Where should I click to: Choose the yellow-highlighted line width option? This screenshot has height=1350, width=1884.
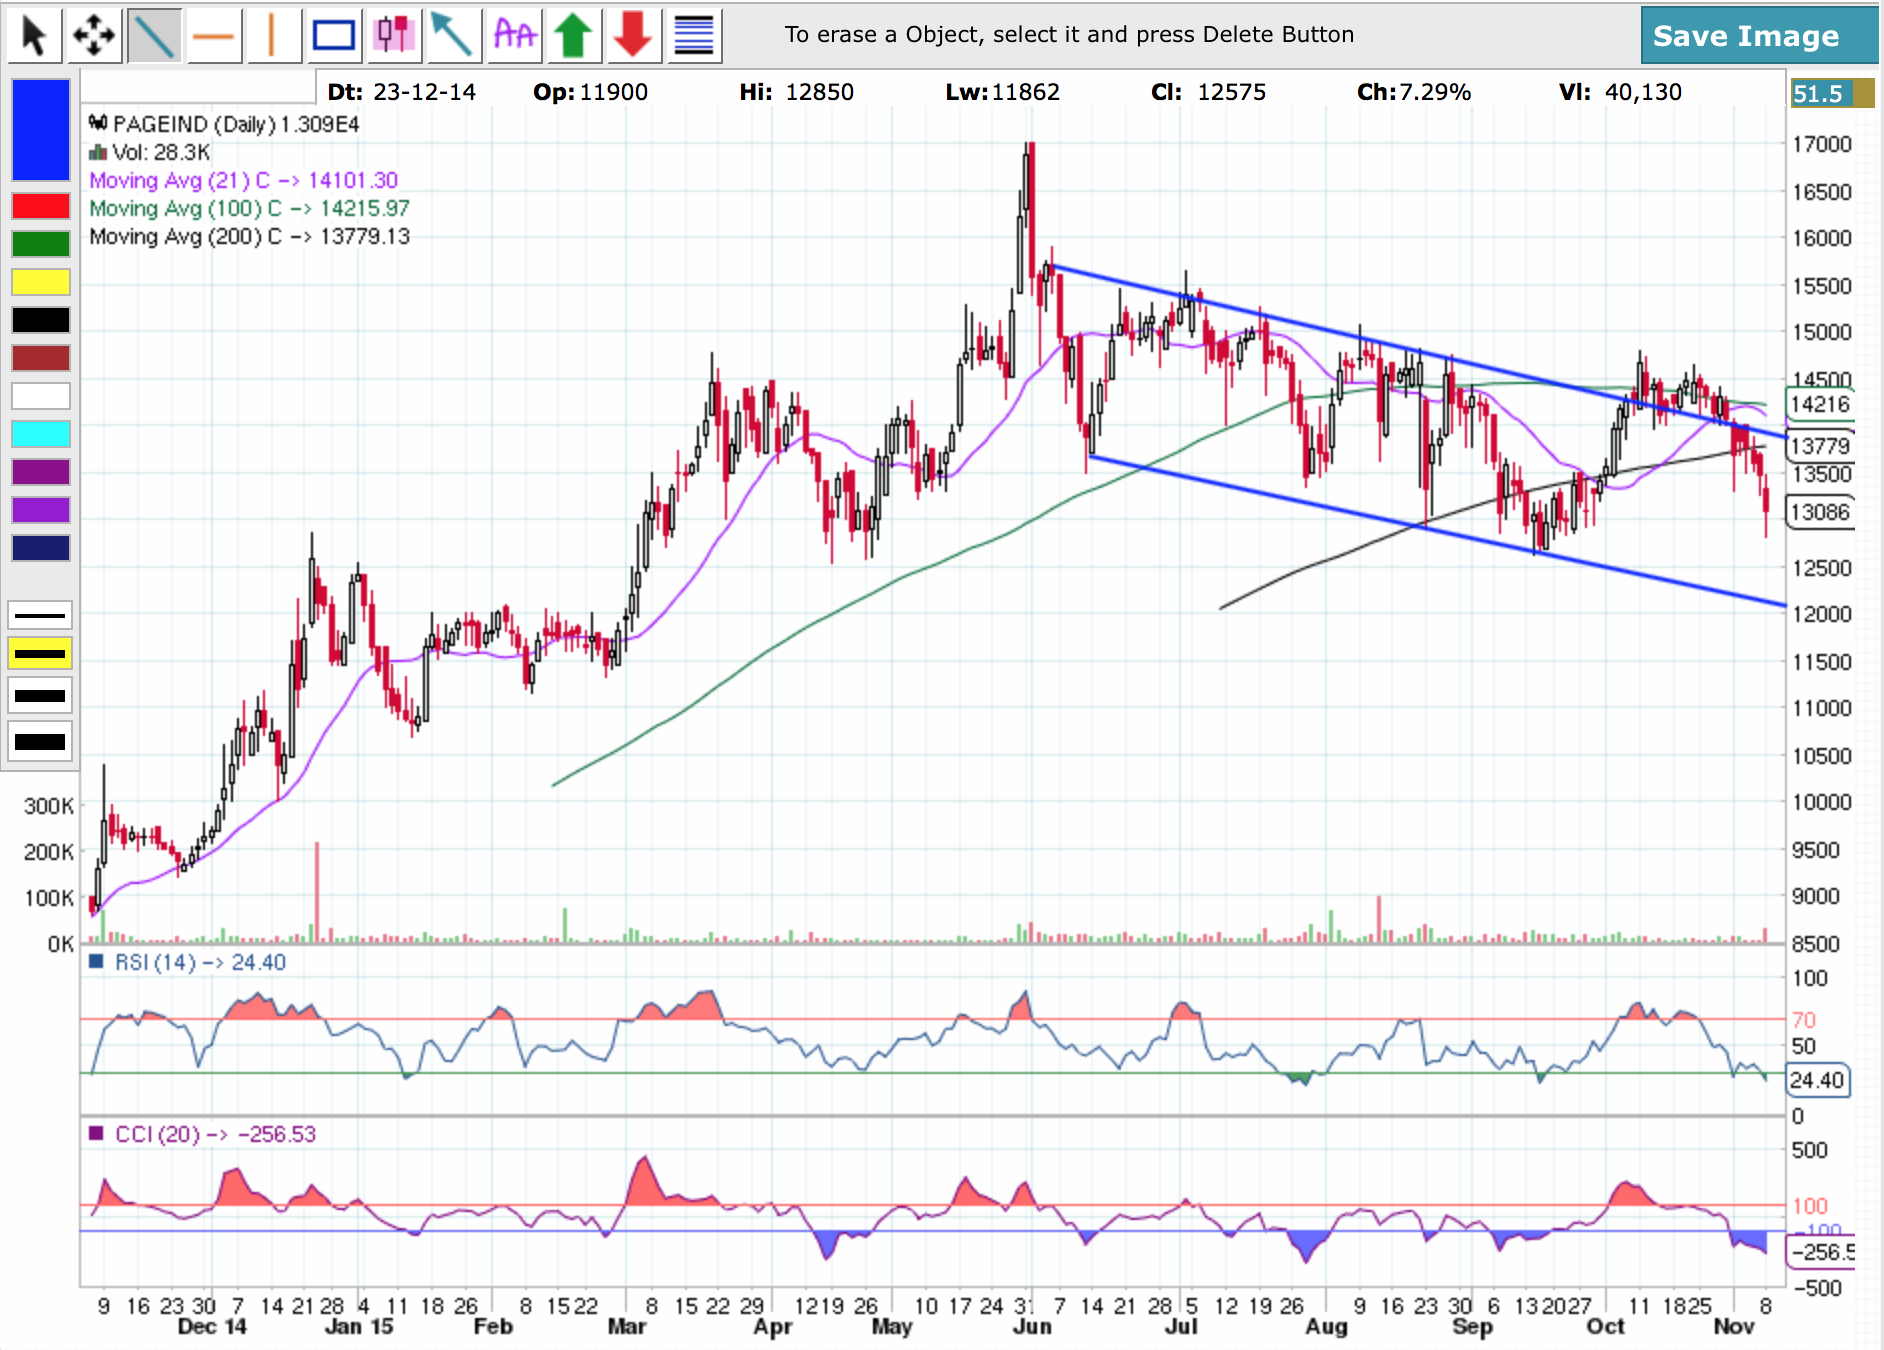pyautogui.click(x=41, y=654)
